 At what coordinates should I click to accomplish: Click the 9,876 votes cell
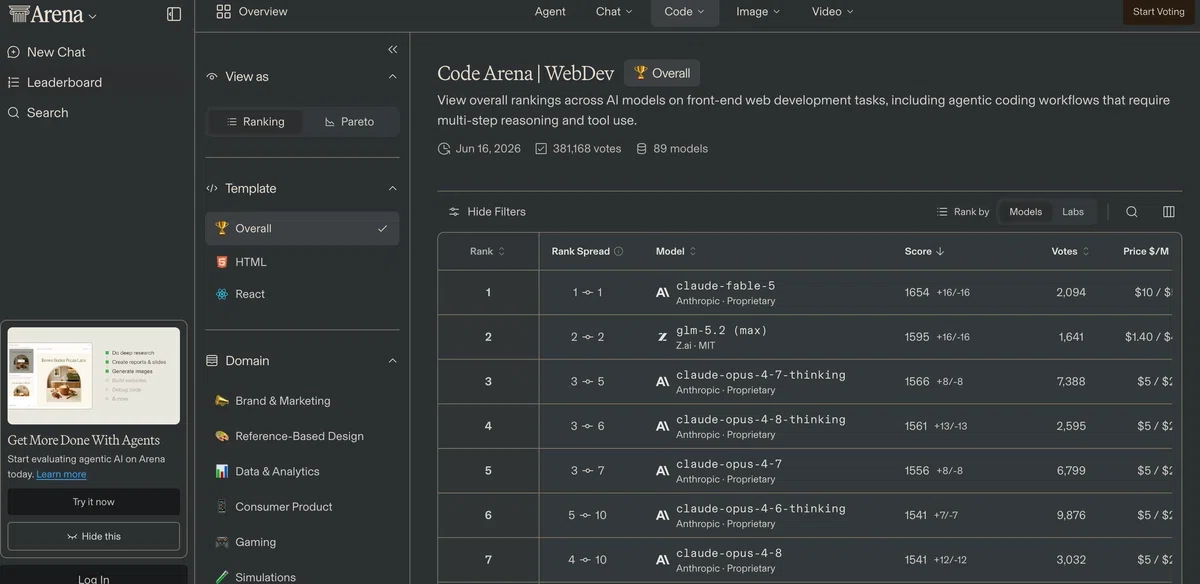1071,516
